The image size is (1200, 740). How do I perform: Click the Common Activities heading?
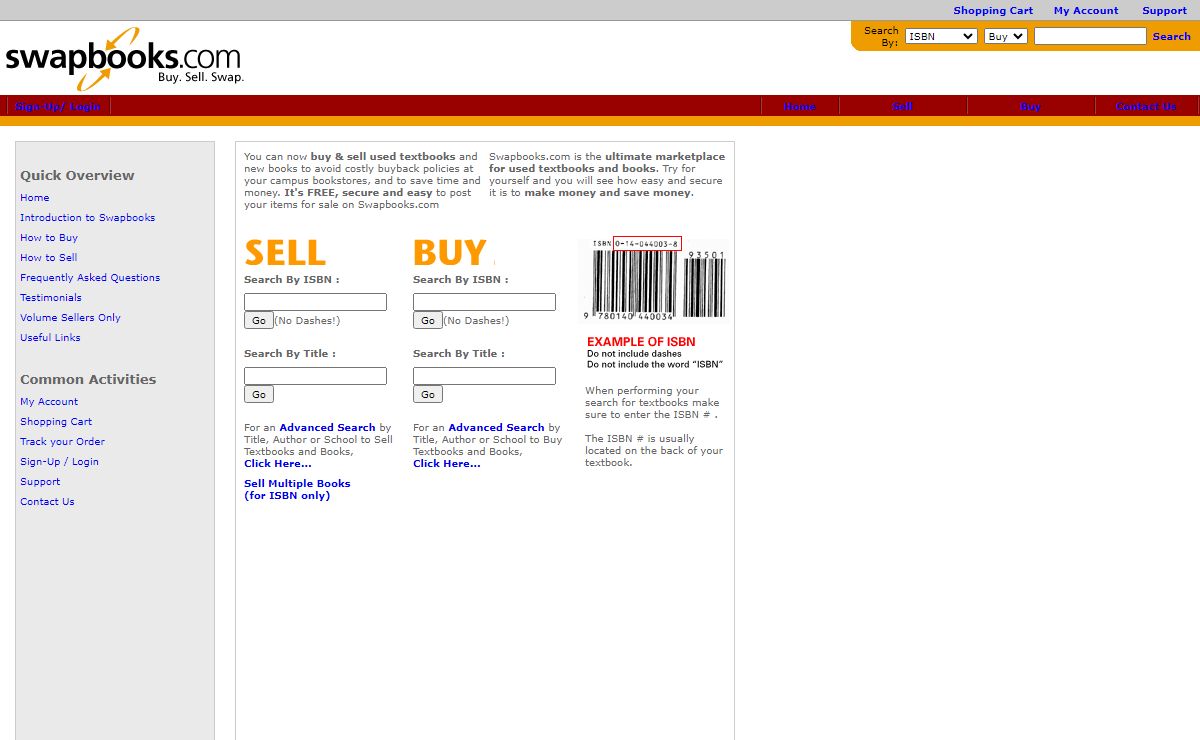point(88,379)
